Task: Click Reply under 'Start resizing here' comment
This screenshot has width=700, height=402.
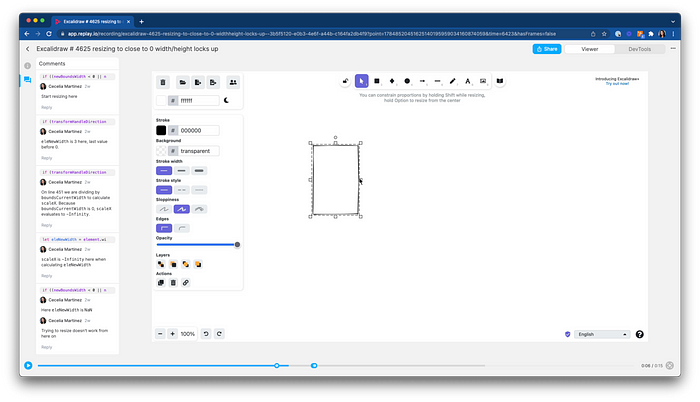Action: point(47,107)
